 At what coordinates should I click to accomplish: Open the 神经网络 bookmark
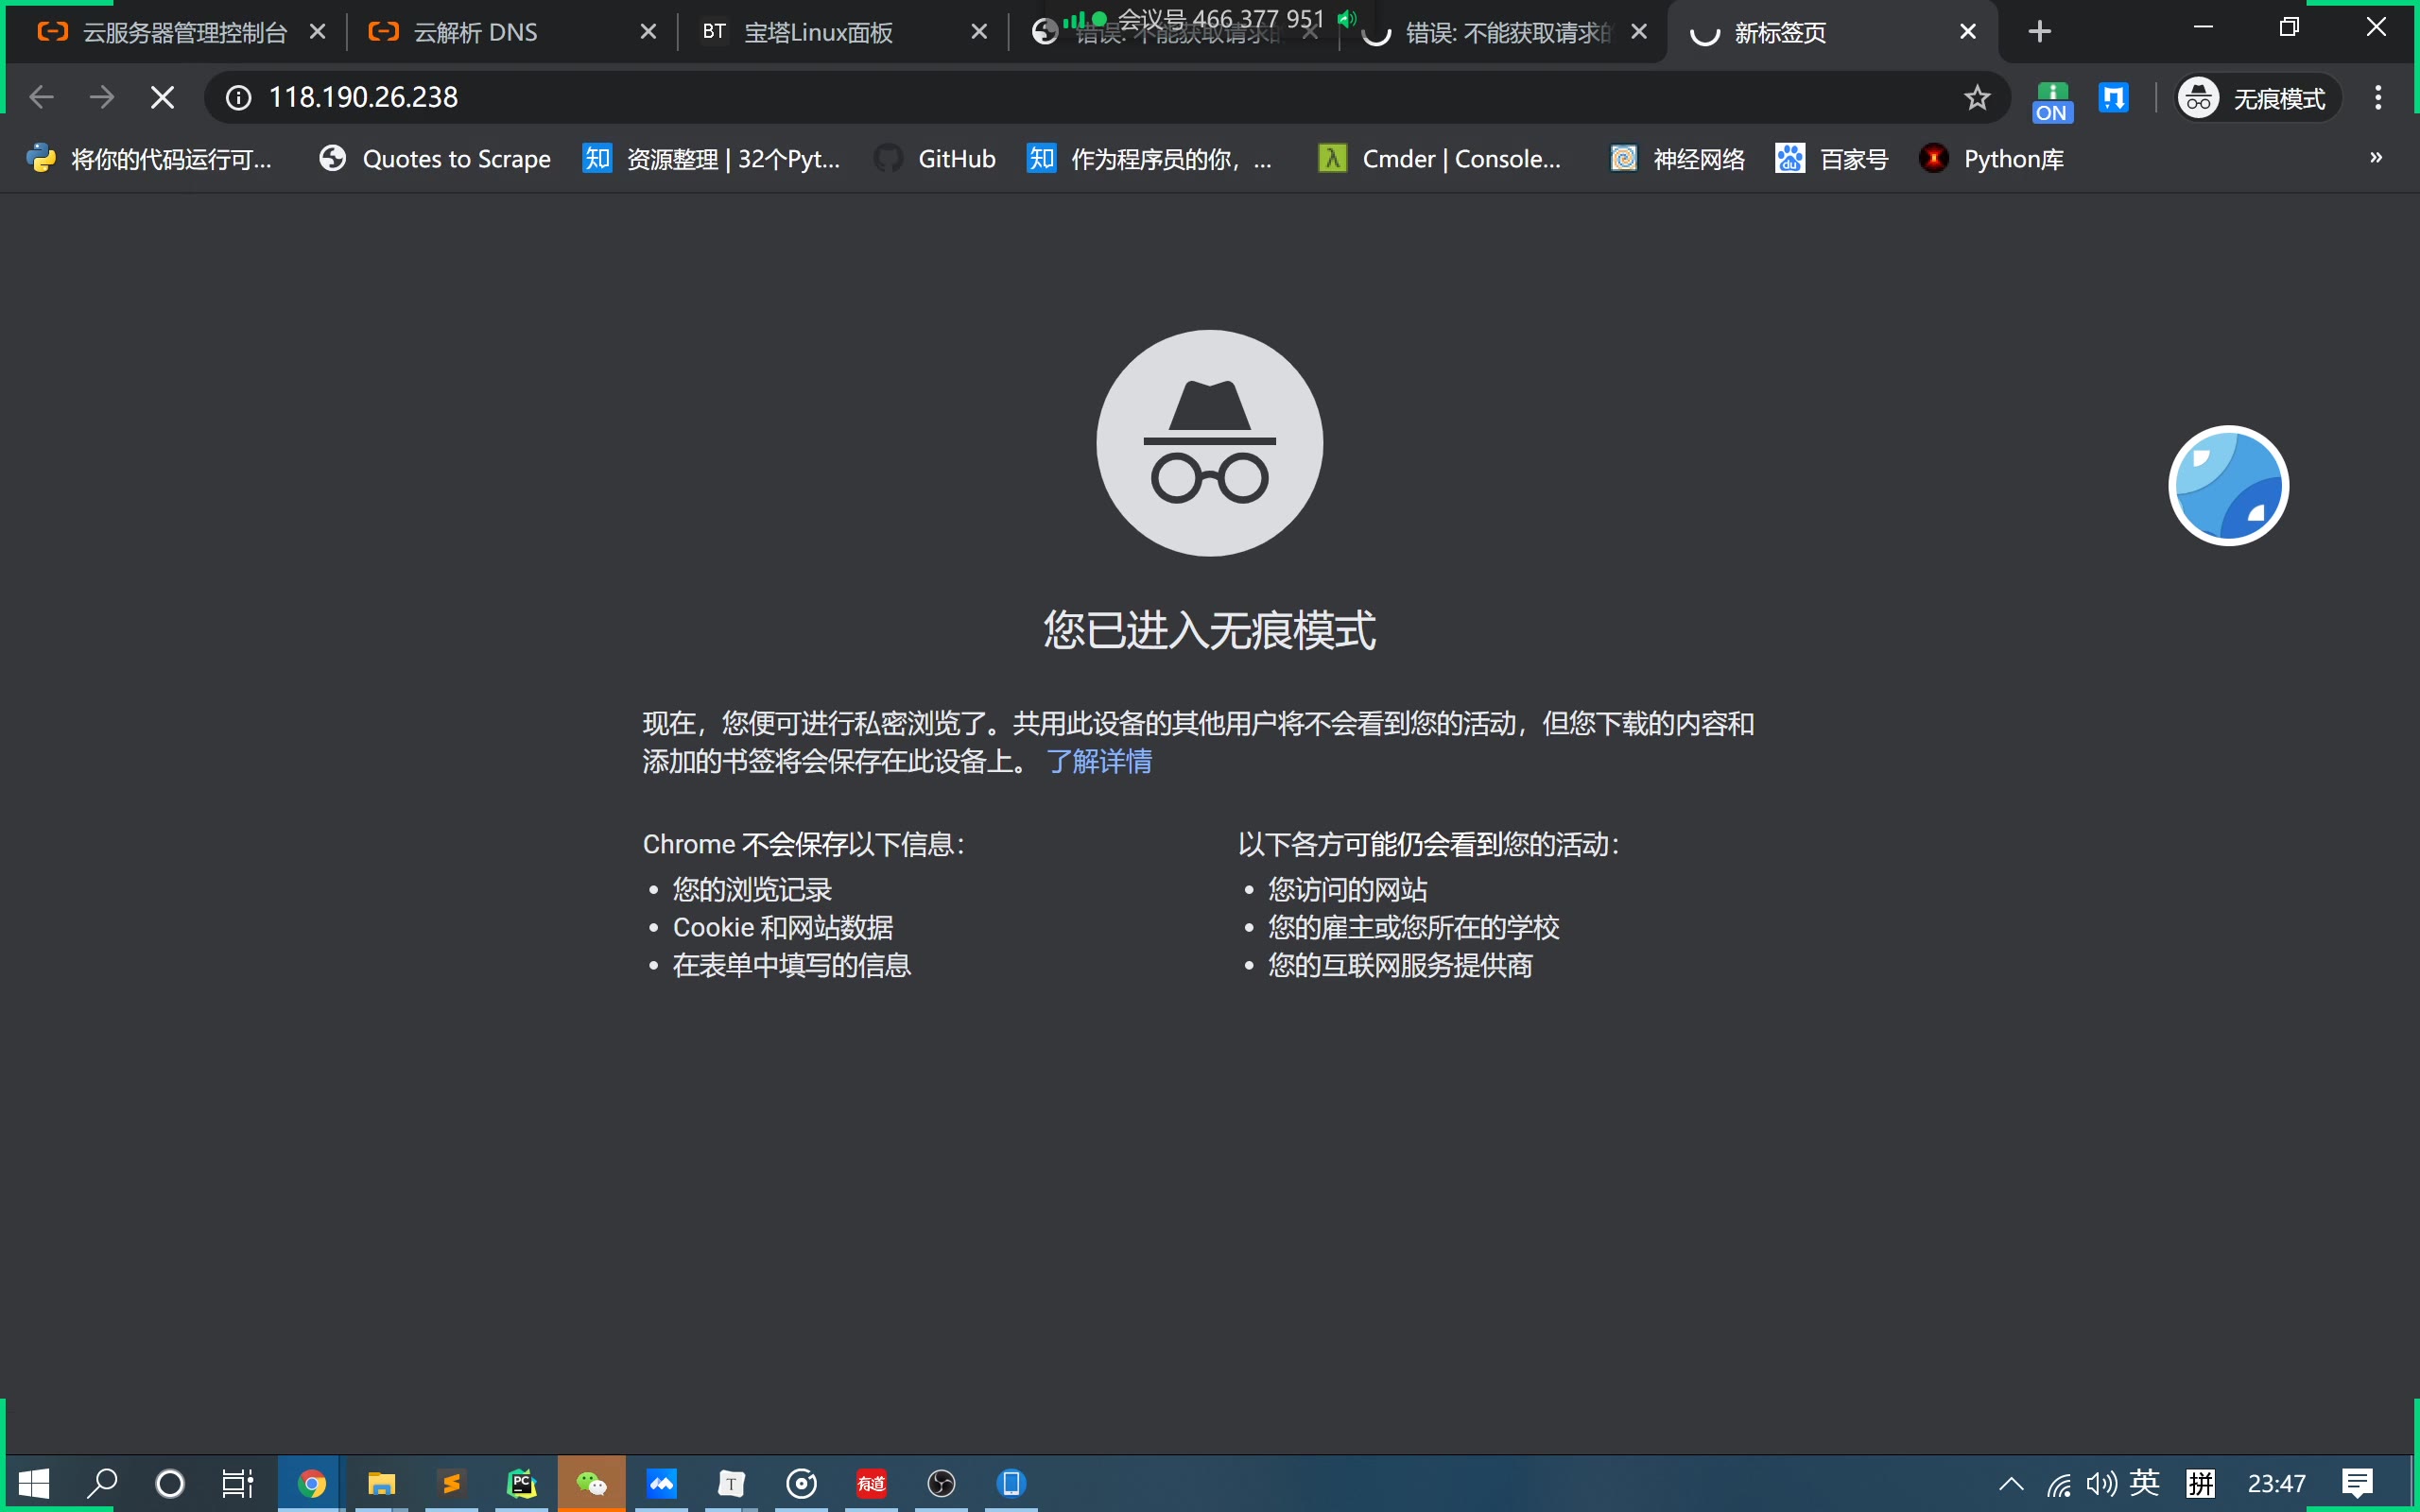[x=1678, y=159]
